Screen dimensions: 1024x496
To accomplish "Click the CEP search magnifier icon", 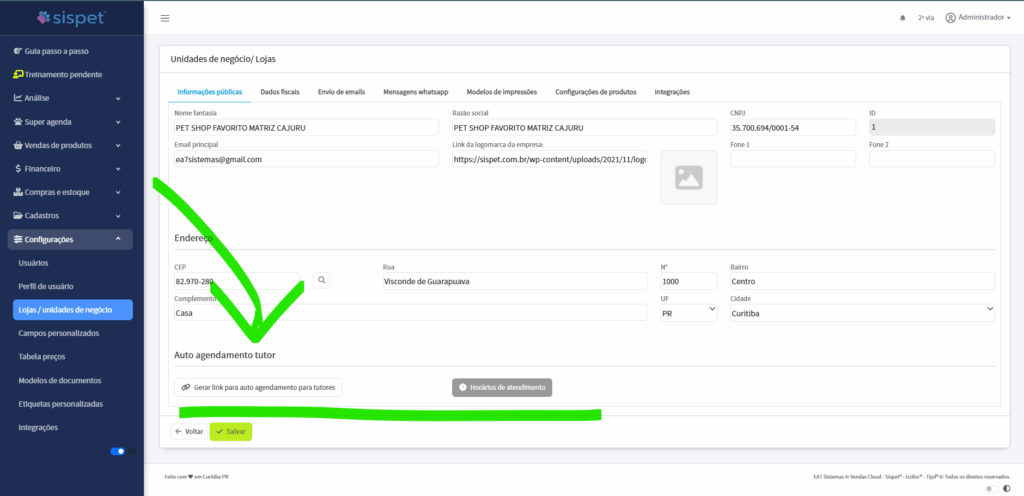I will (322, 281).
